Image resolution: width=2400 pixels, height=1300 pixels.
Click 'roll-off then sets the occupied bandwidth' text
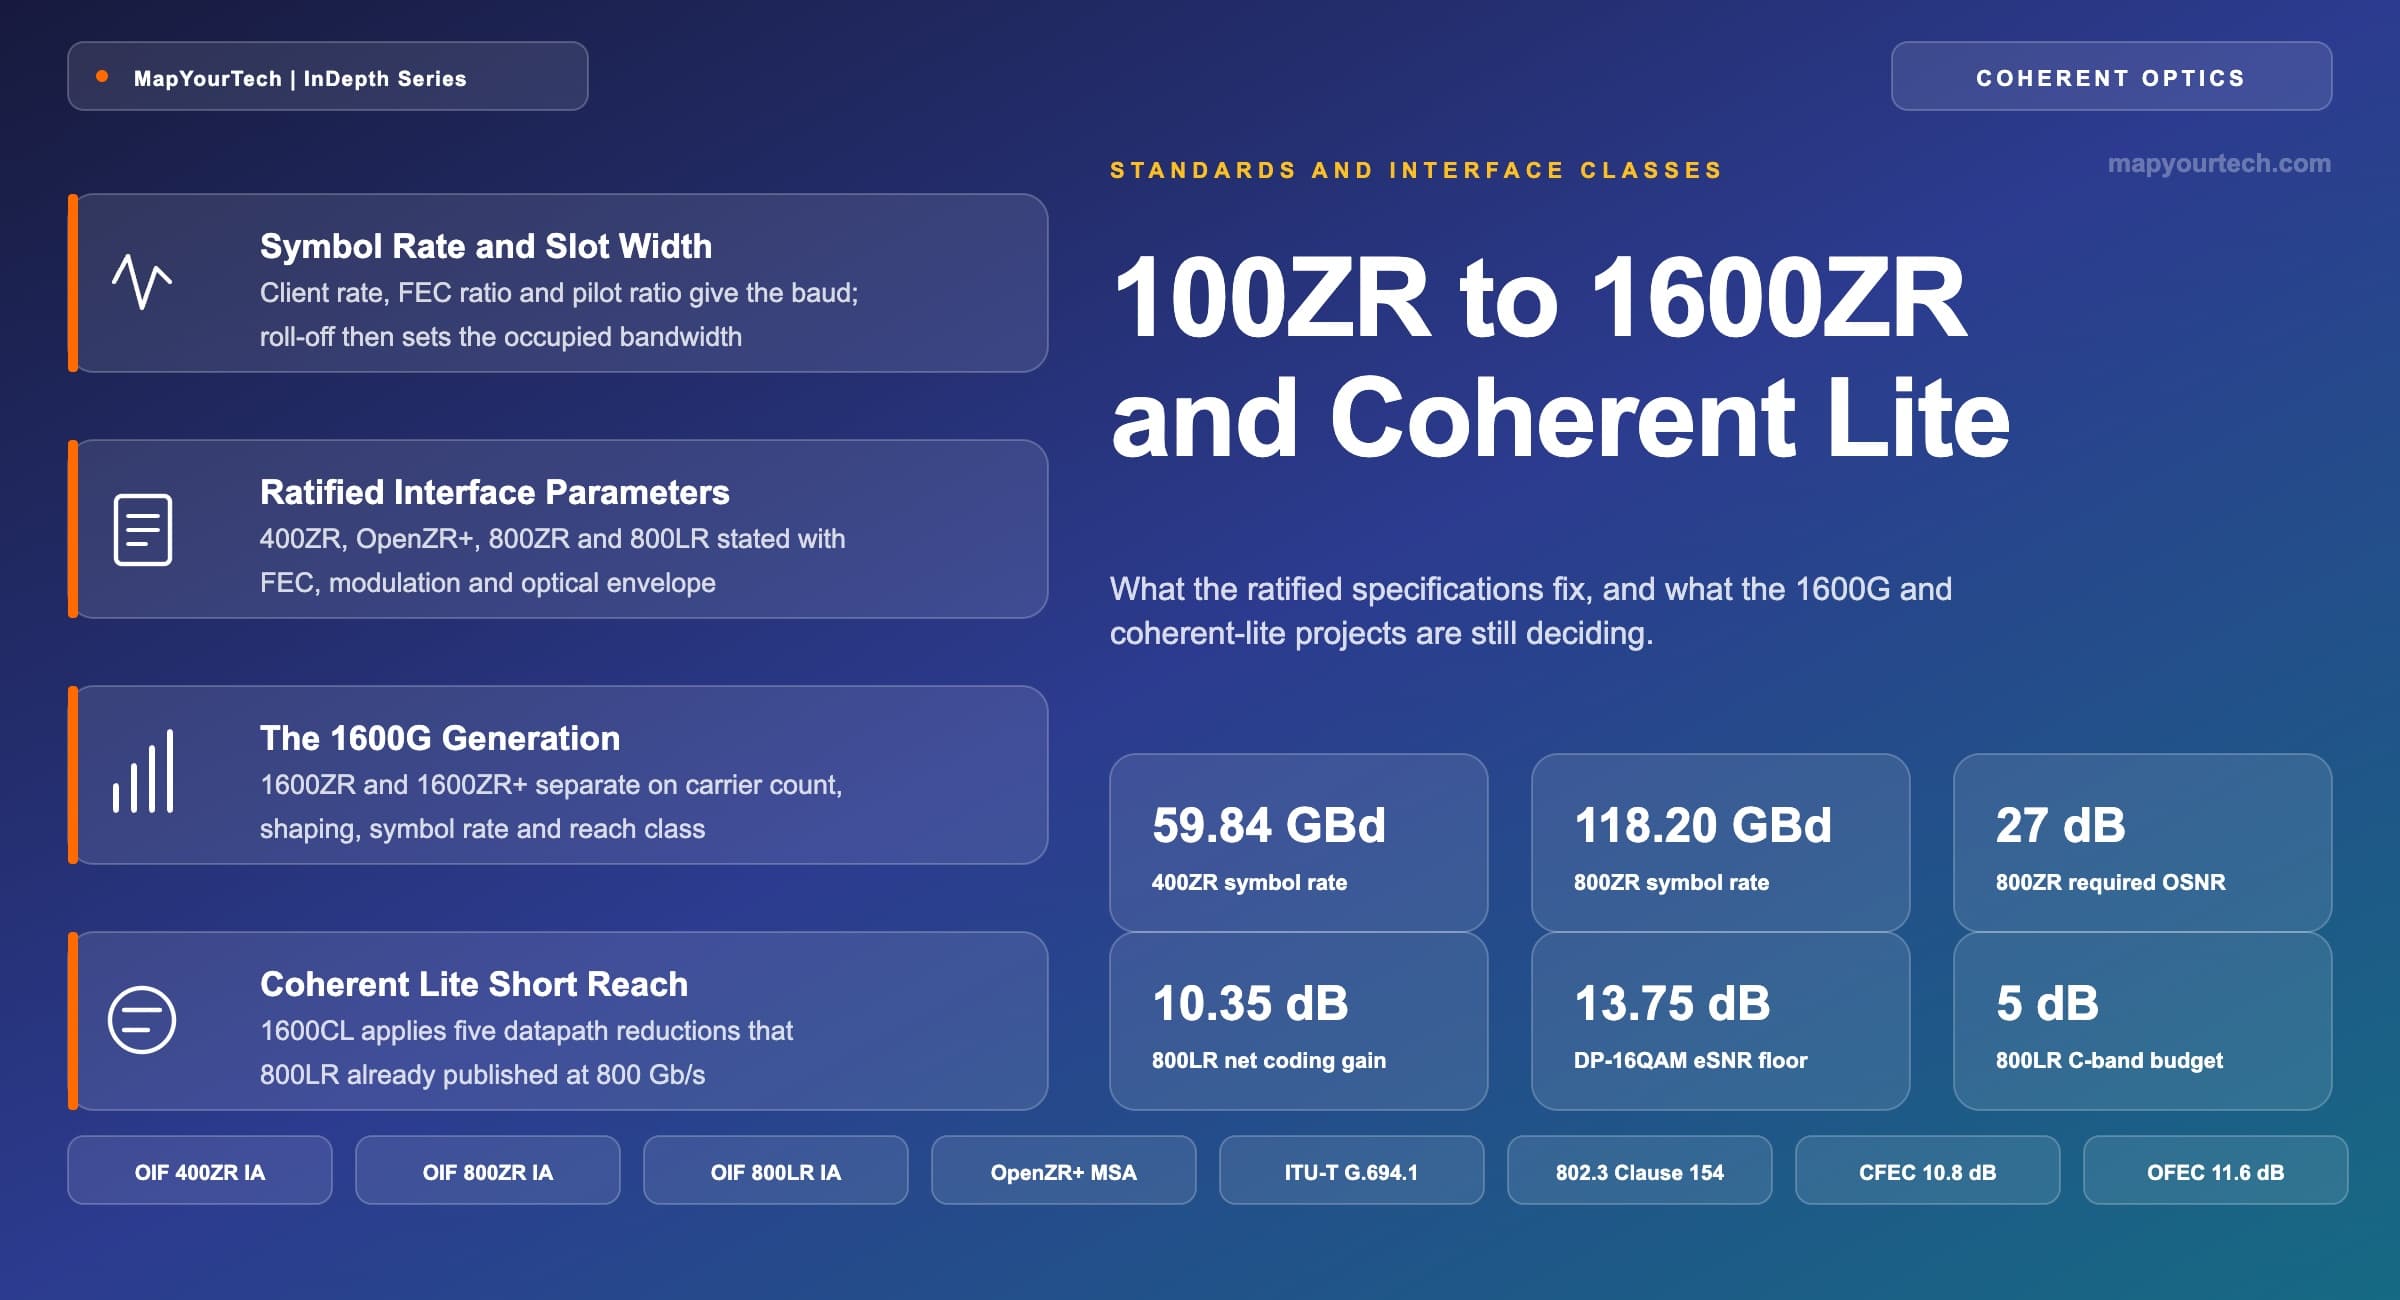click(x=501, y=336)
